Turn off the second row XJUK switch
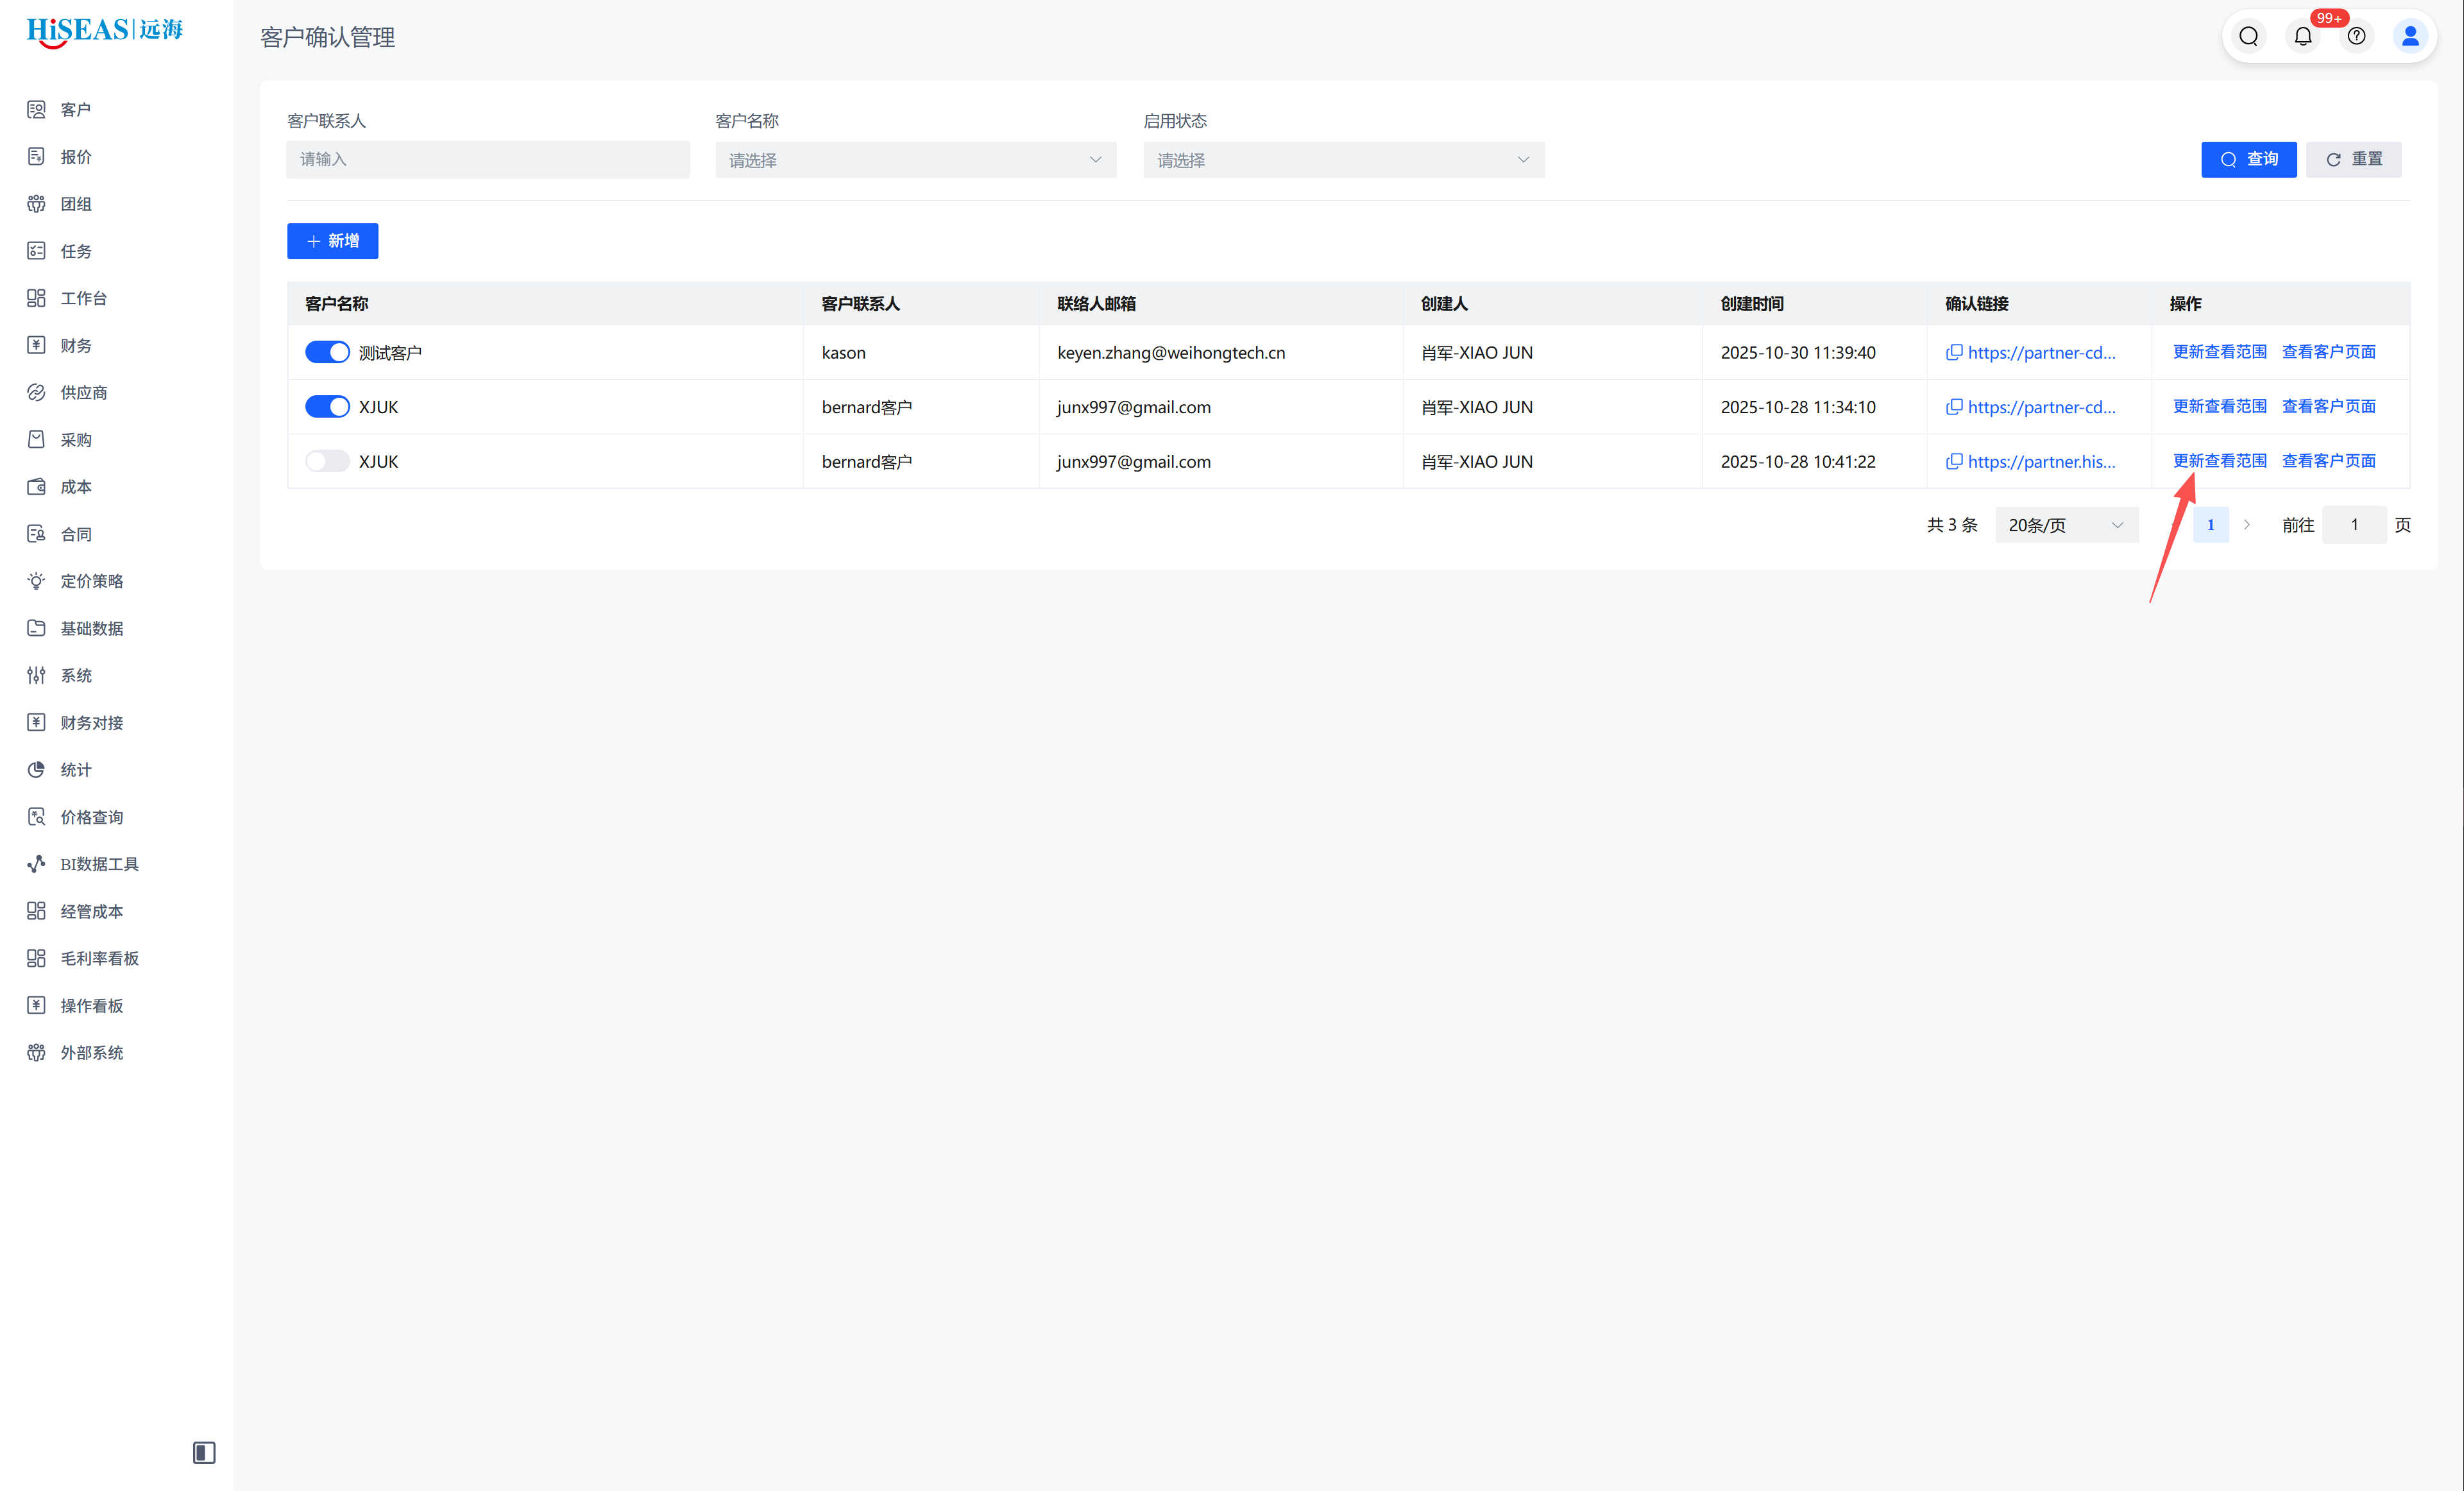The height and width of the screenshot is (1491, 2464). point(327,407)
